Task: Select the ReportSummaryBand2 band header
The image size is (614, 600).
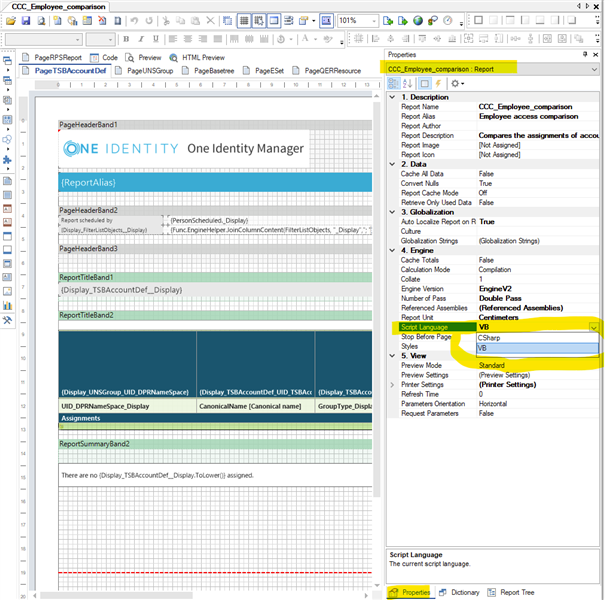Action: click(x=215, y=444)
